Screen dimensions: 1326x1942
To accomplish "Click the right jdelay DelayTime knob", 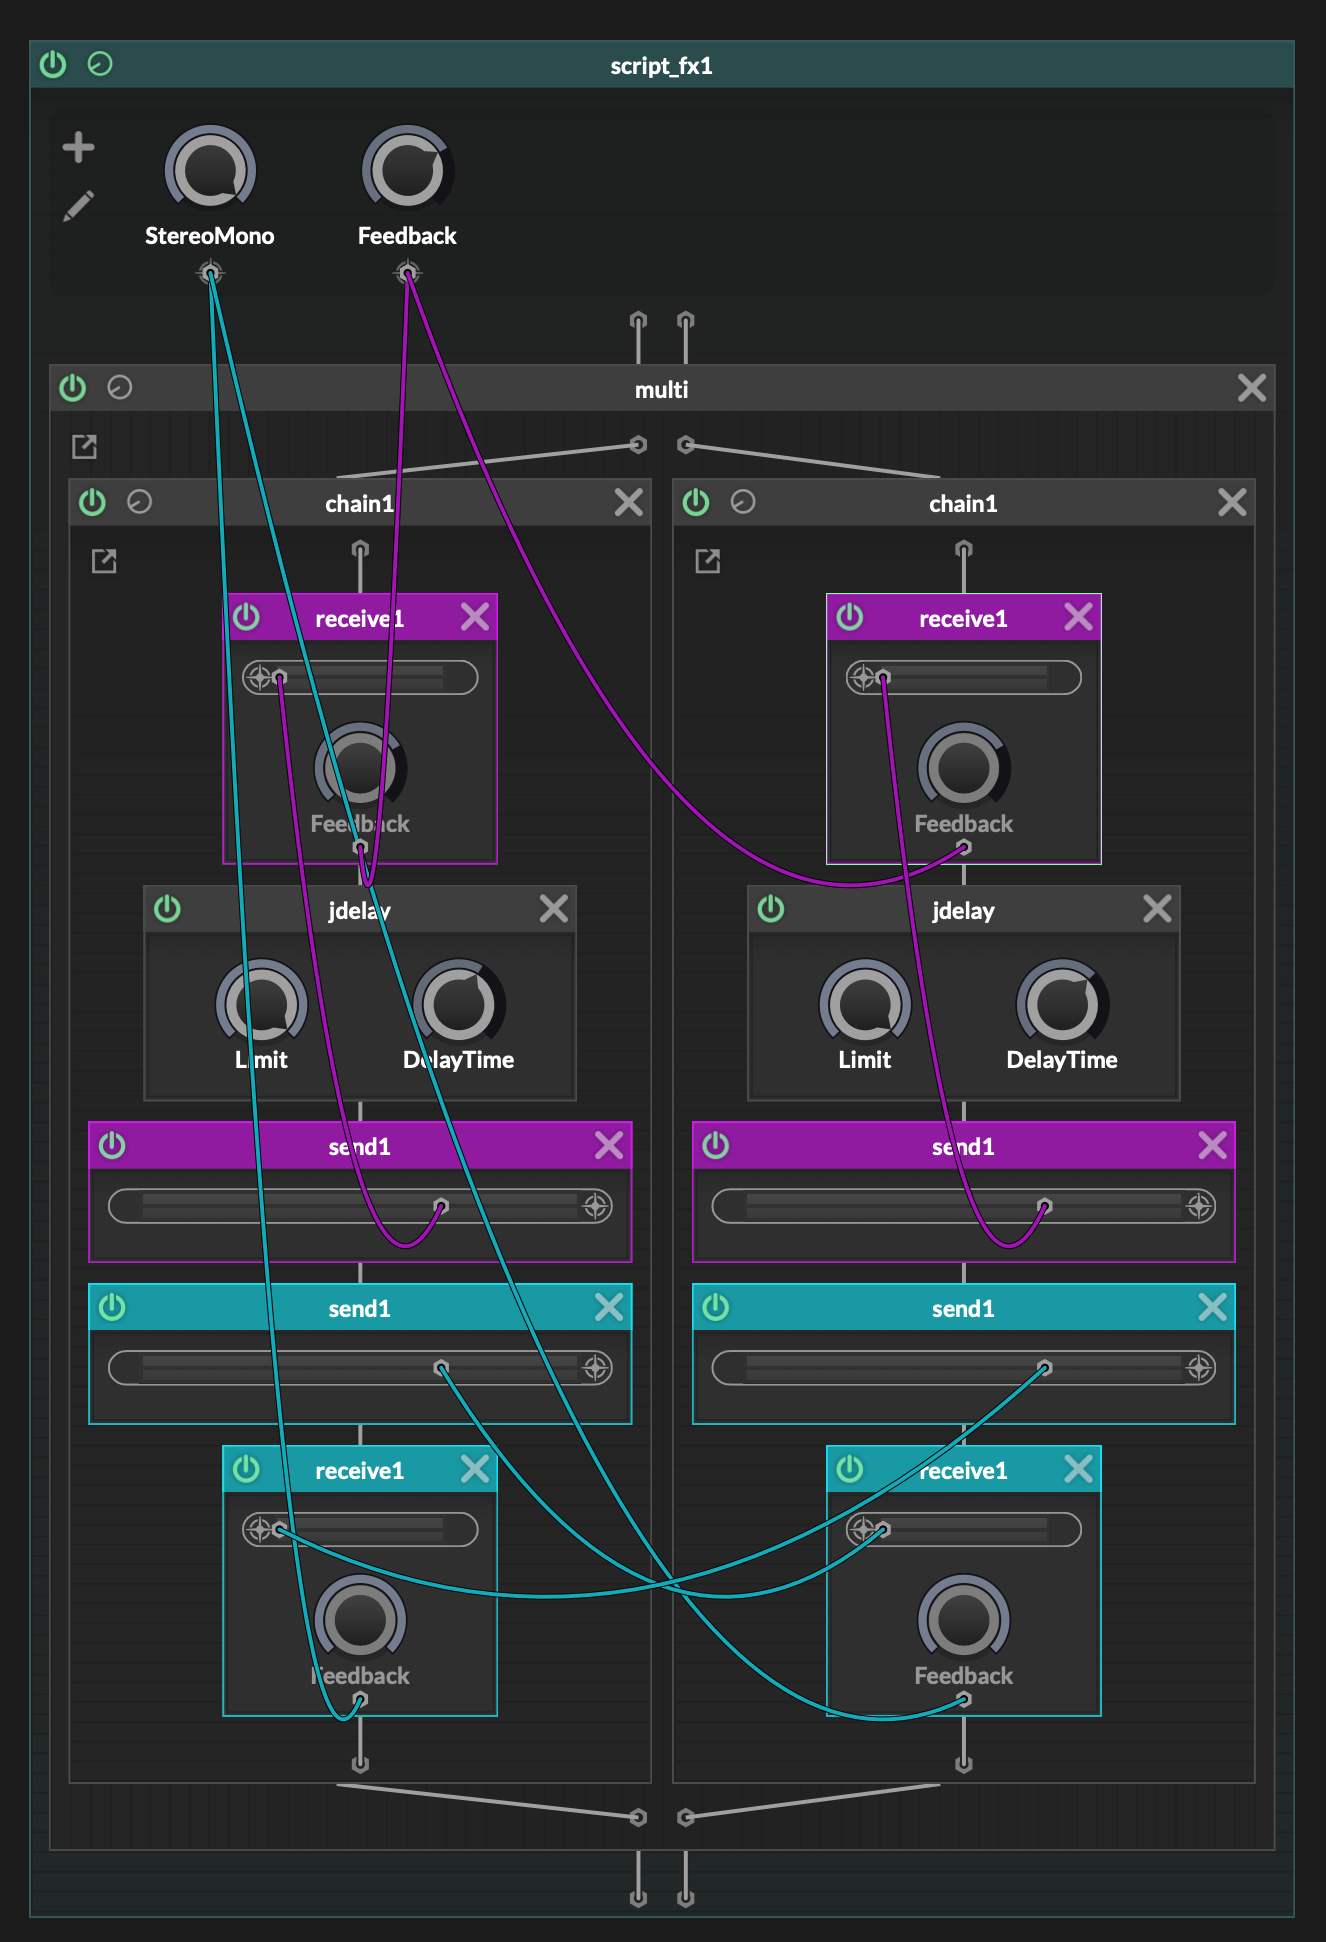I will click(x=1062, y=1003).
